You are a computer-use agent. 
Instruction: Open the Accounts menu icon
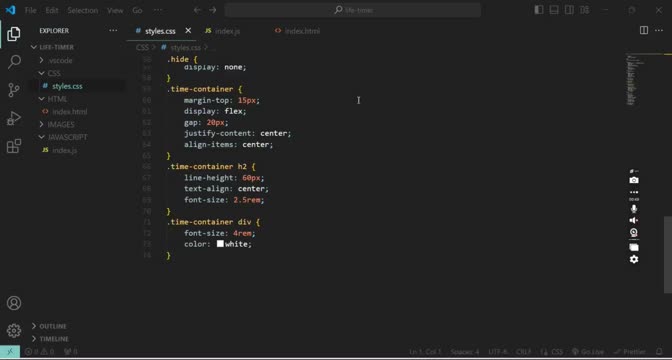click(14, 303)
